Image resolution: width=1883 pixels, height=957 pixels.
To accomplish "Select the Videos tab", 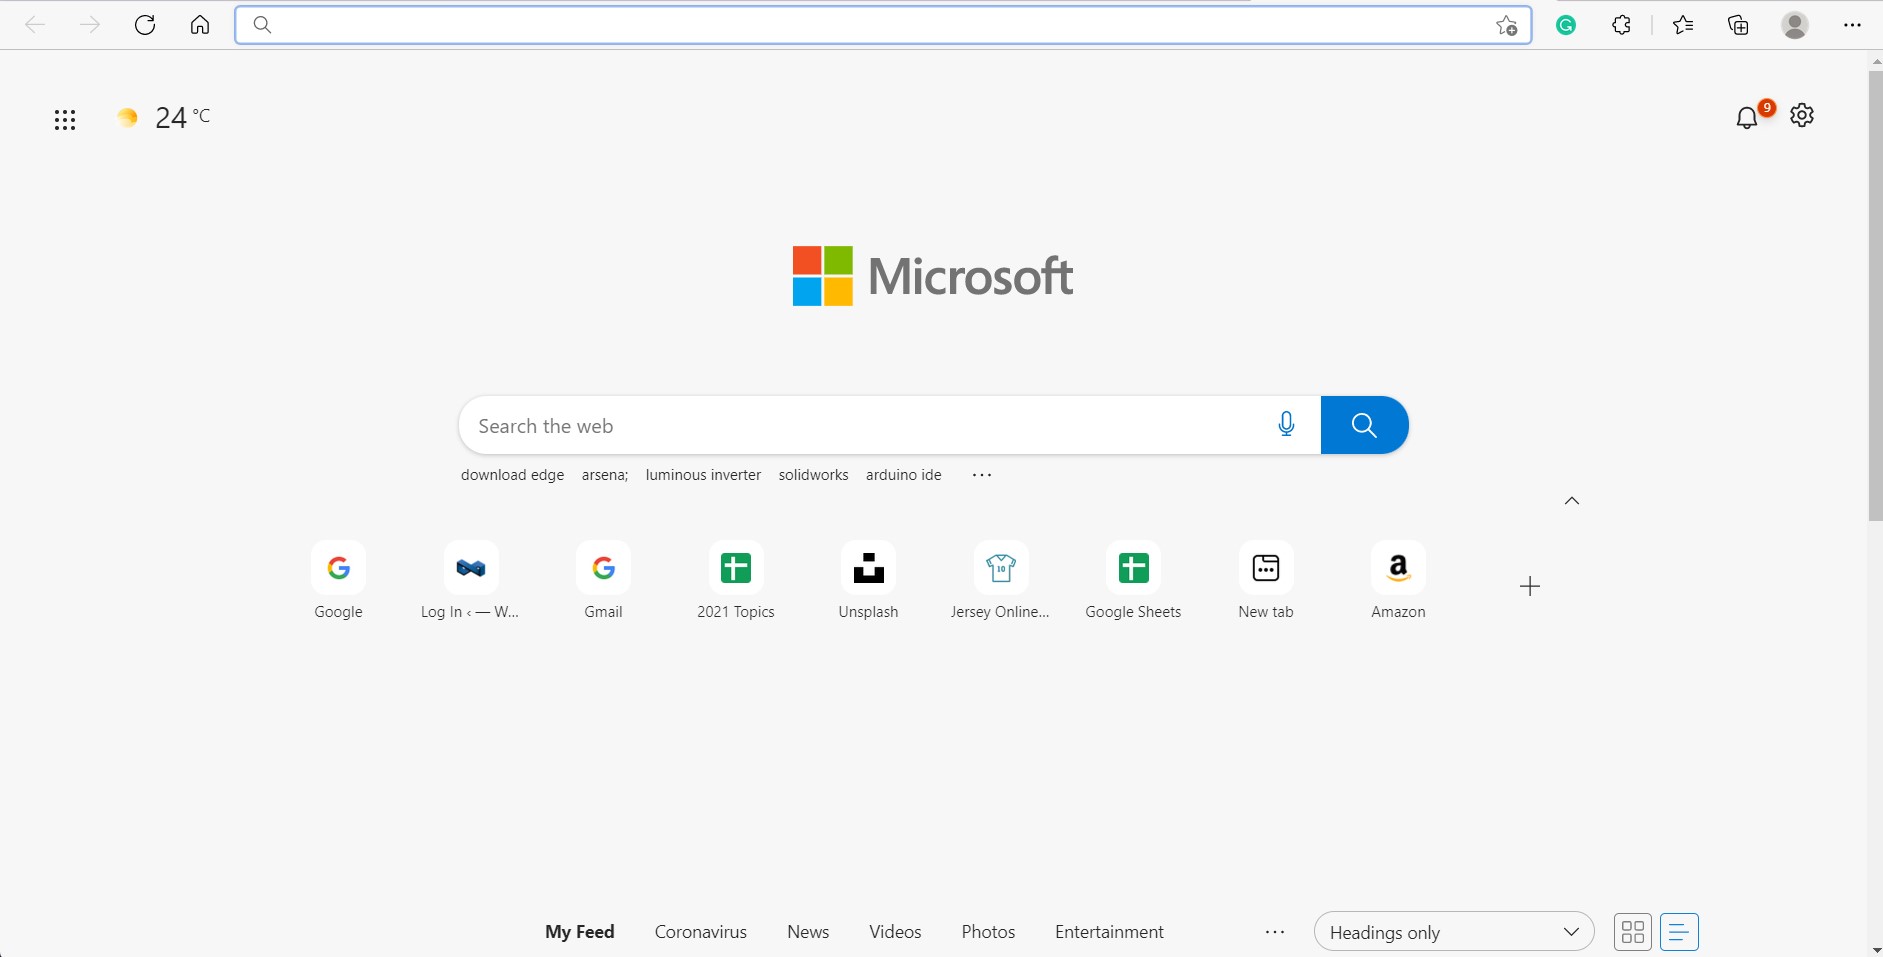I will 895,932.
